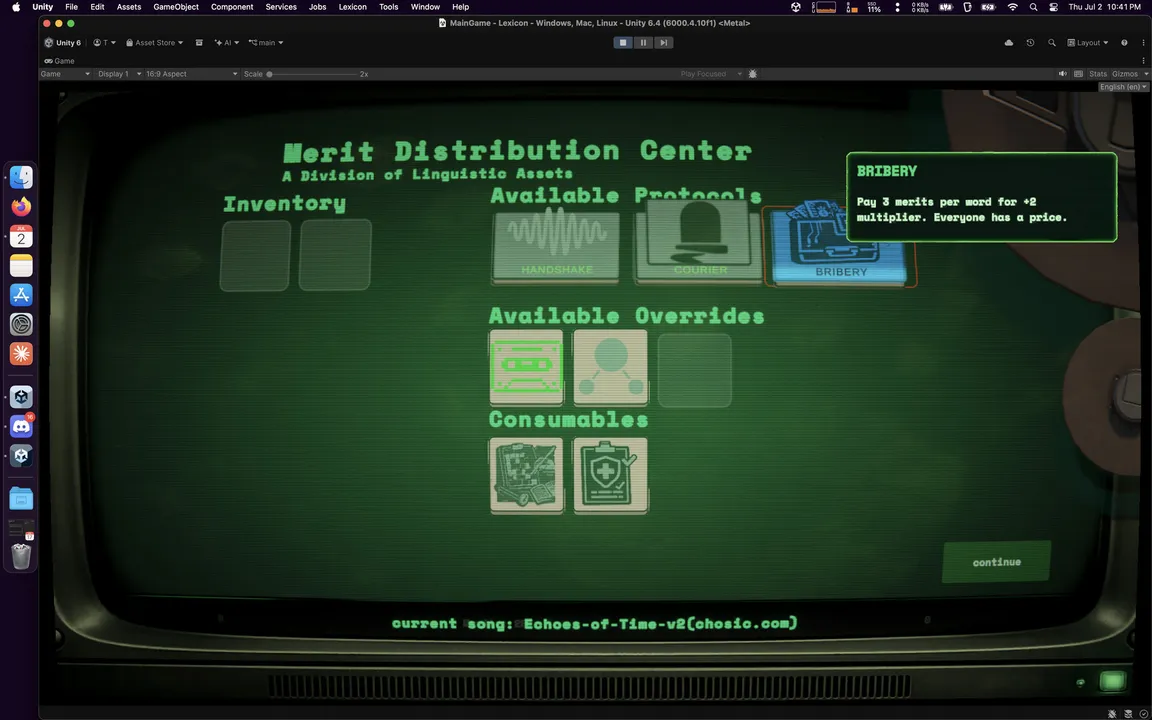Viewport: 1152px width, 720px height.
Task: Toggle Gizmos in Game view
Action: [x=1125, y=73]
